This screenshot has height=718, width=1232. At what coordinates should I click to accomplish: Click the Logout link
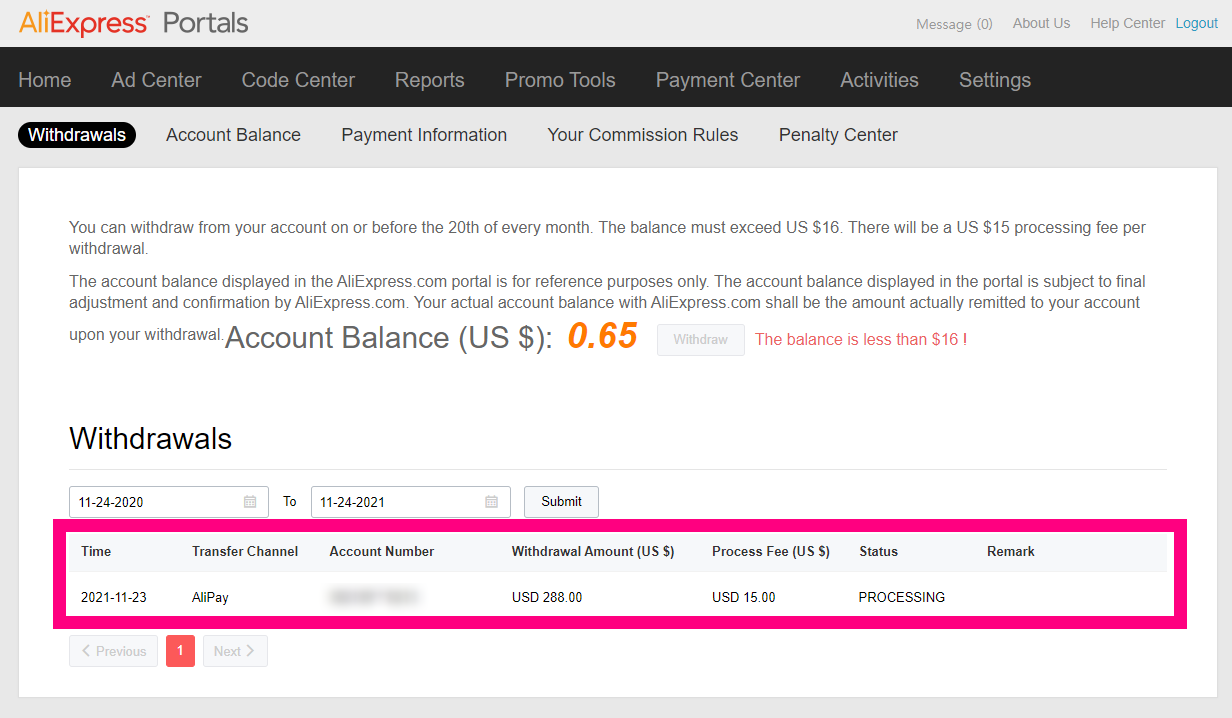[x=1197, y=23]
